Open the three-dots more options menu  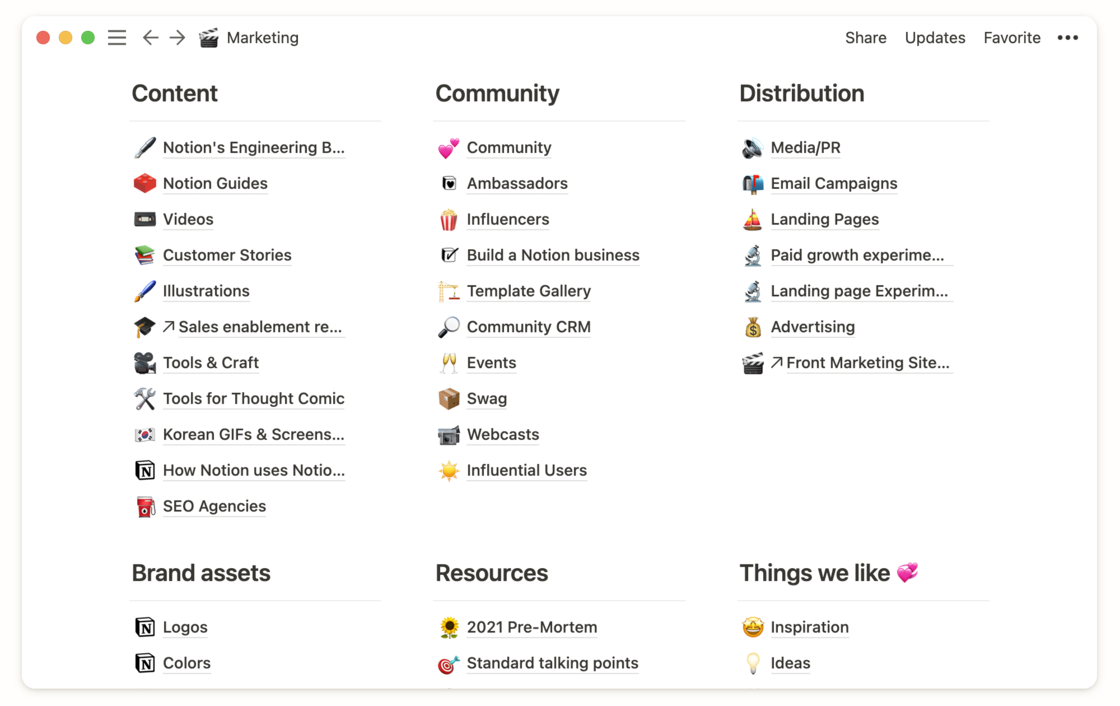[x=1068, y=38]
